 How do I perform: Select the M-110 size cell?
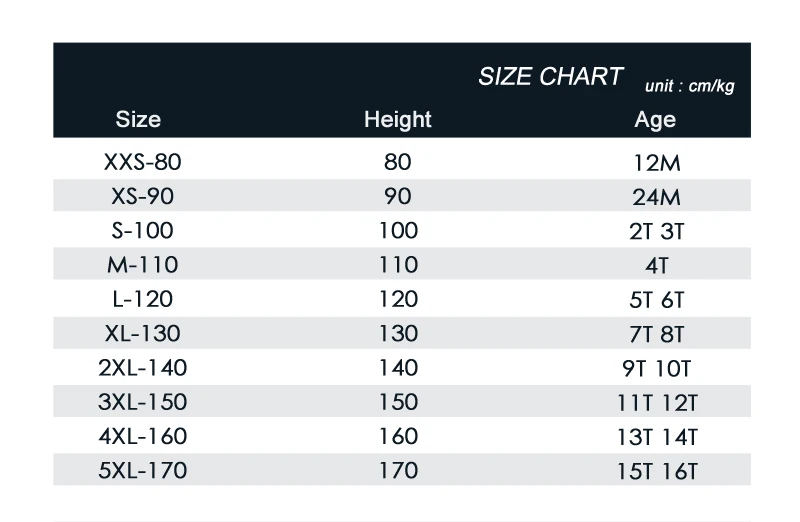(143, 265)
